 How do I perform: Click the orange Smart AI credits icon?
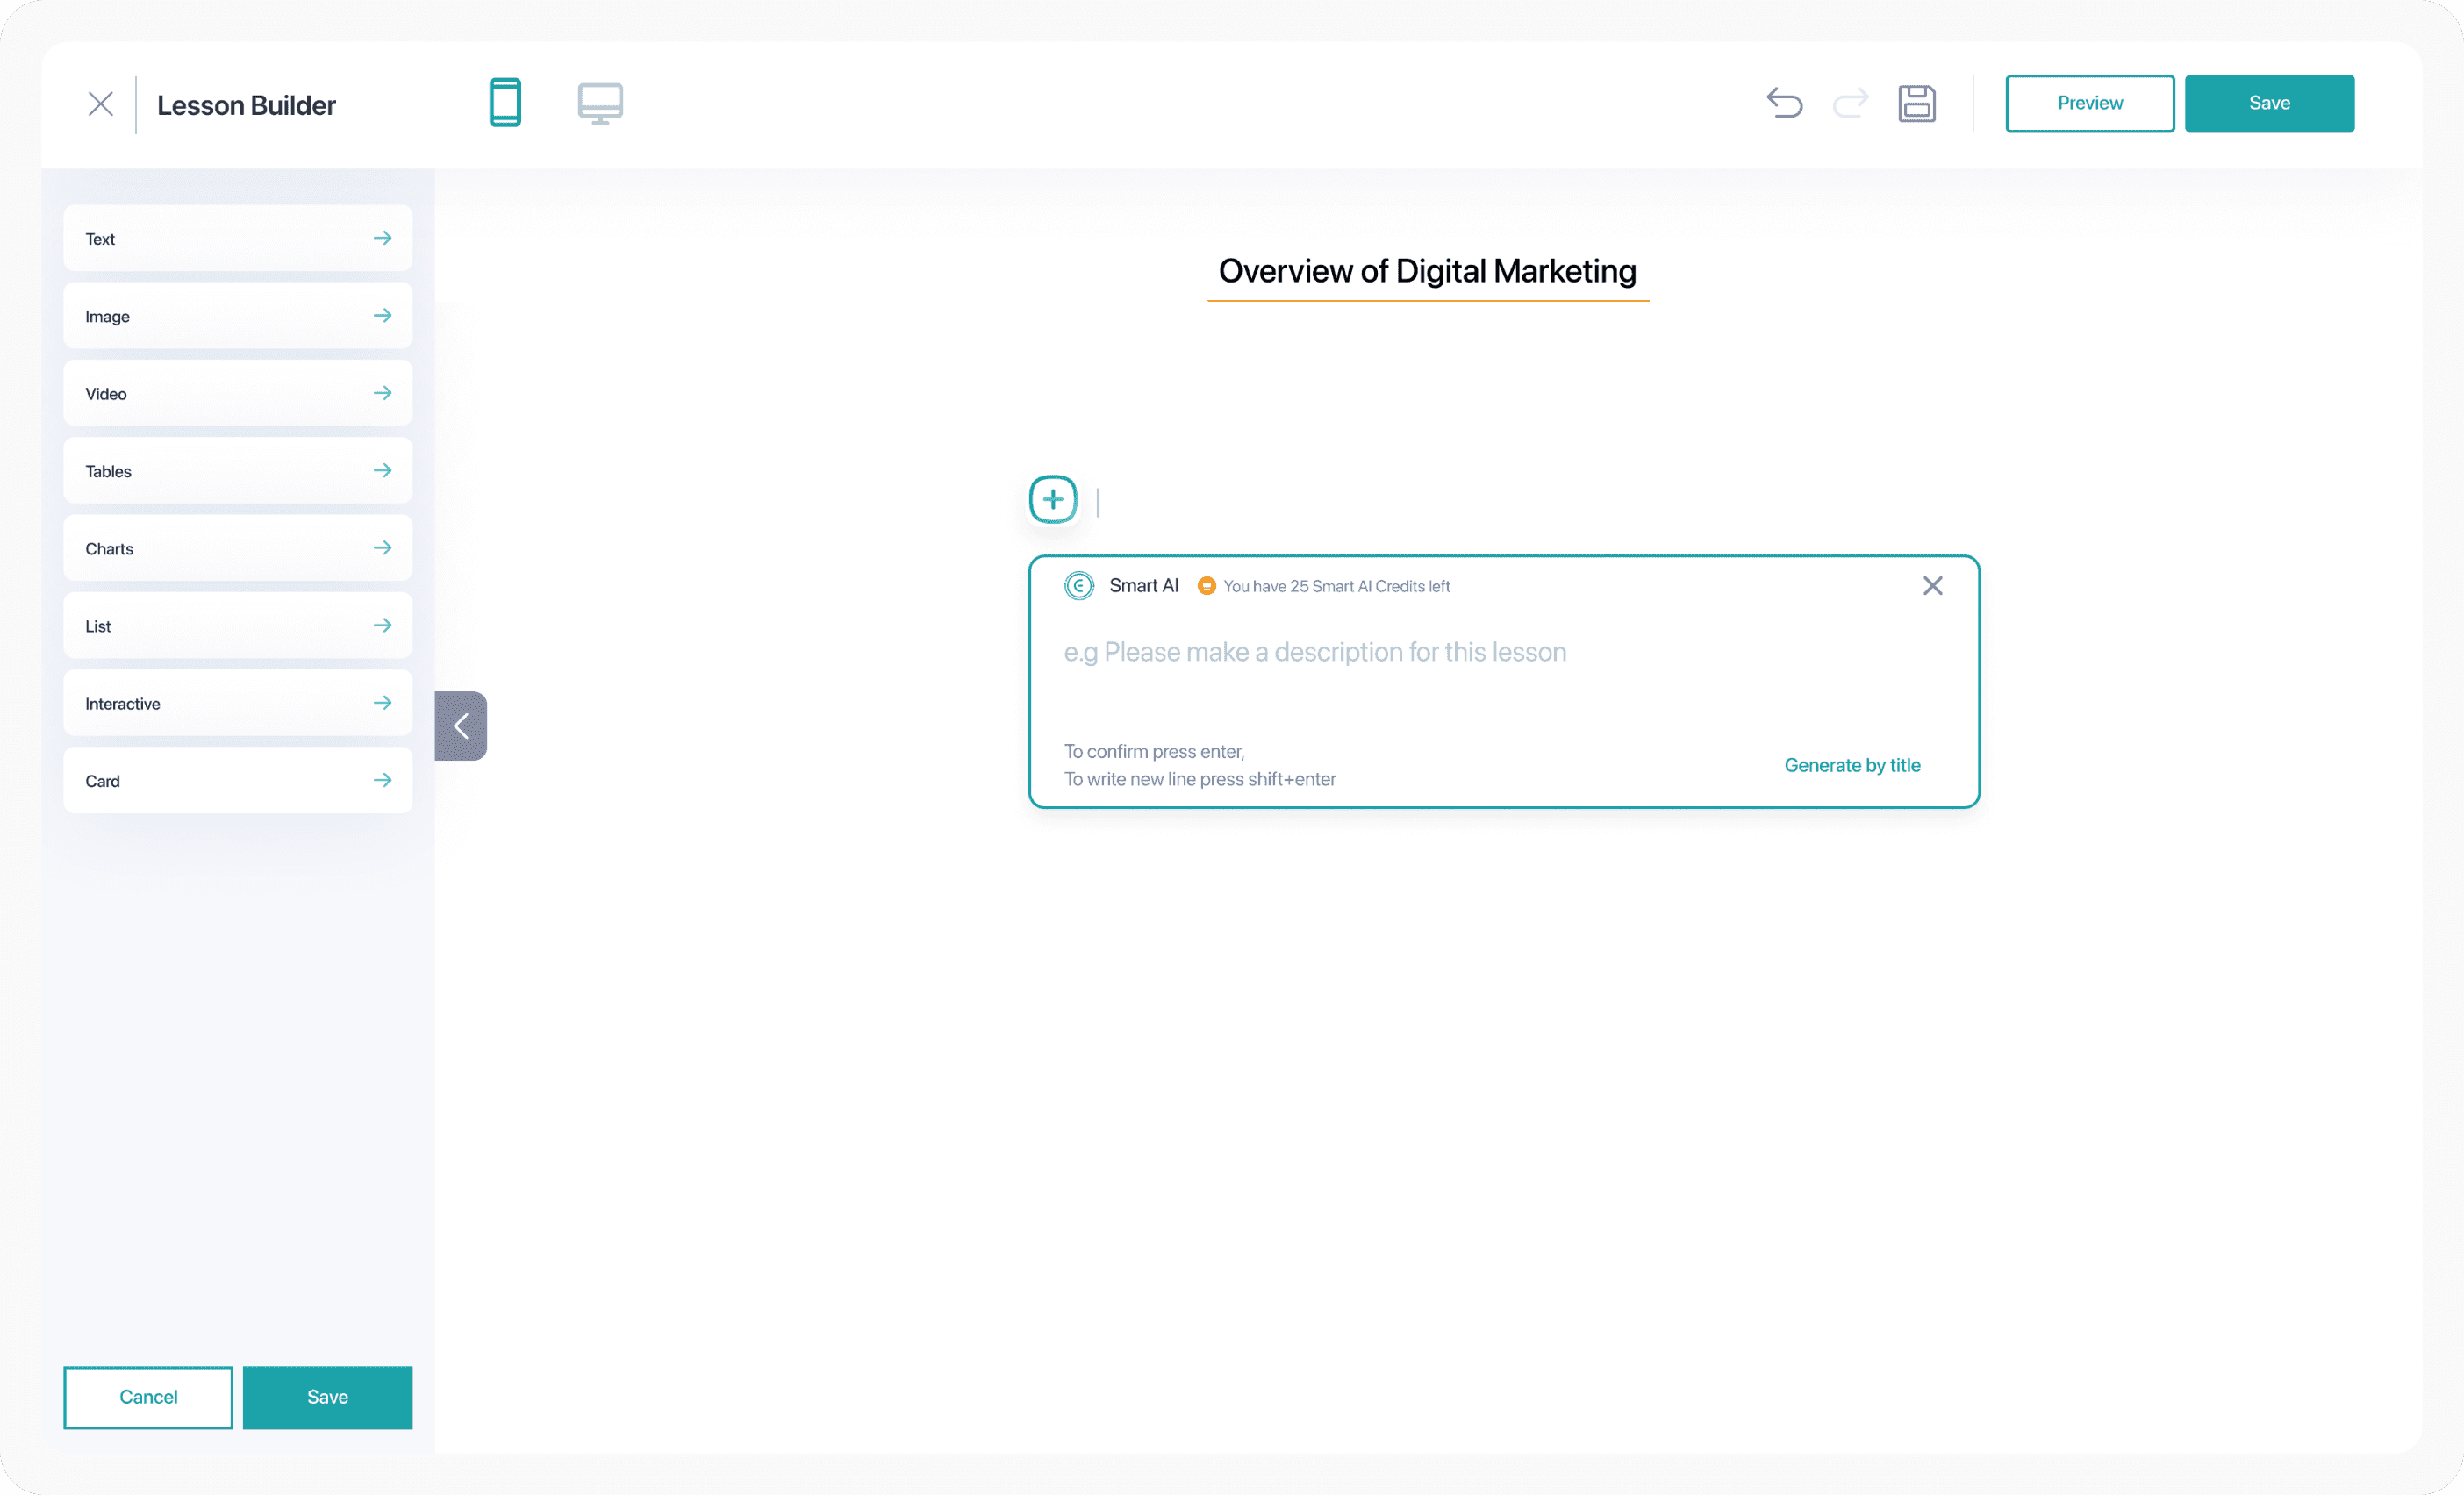(x=1206, y=586)
